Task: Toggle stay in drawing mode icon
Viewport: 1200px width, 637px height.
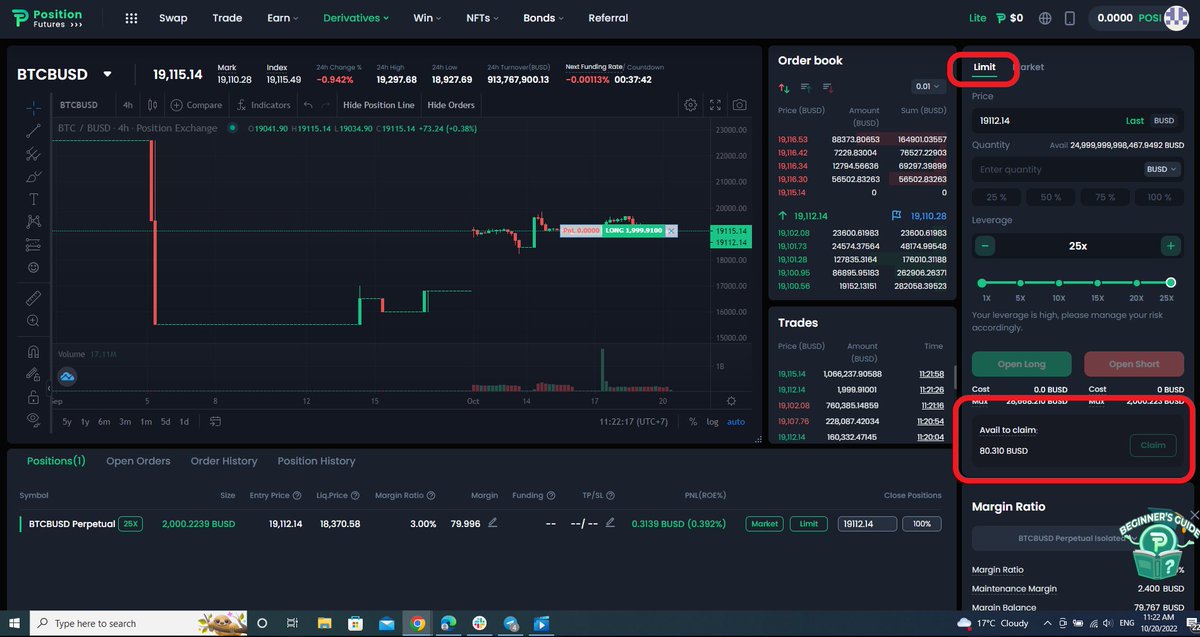Action: 34,374
